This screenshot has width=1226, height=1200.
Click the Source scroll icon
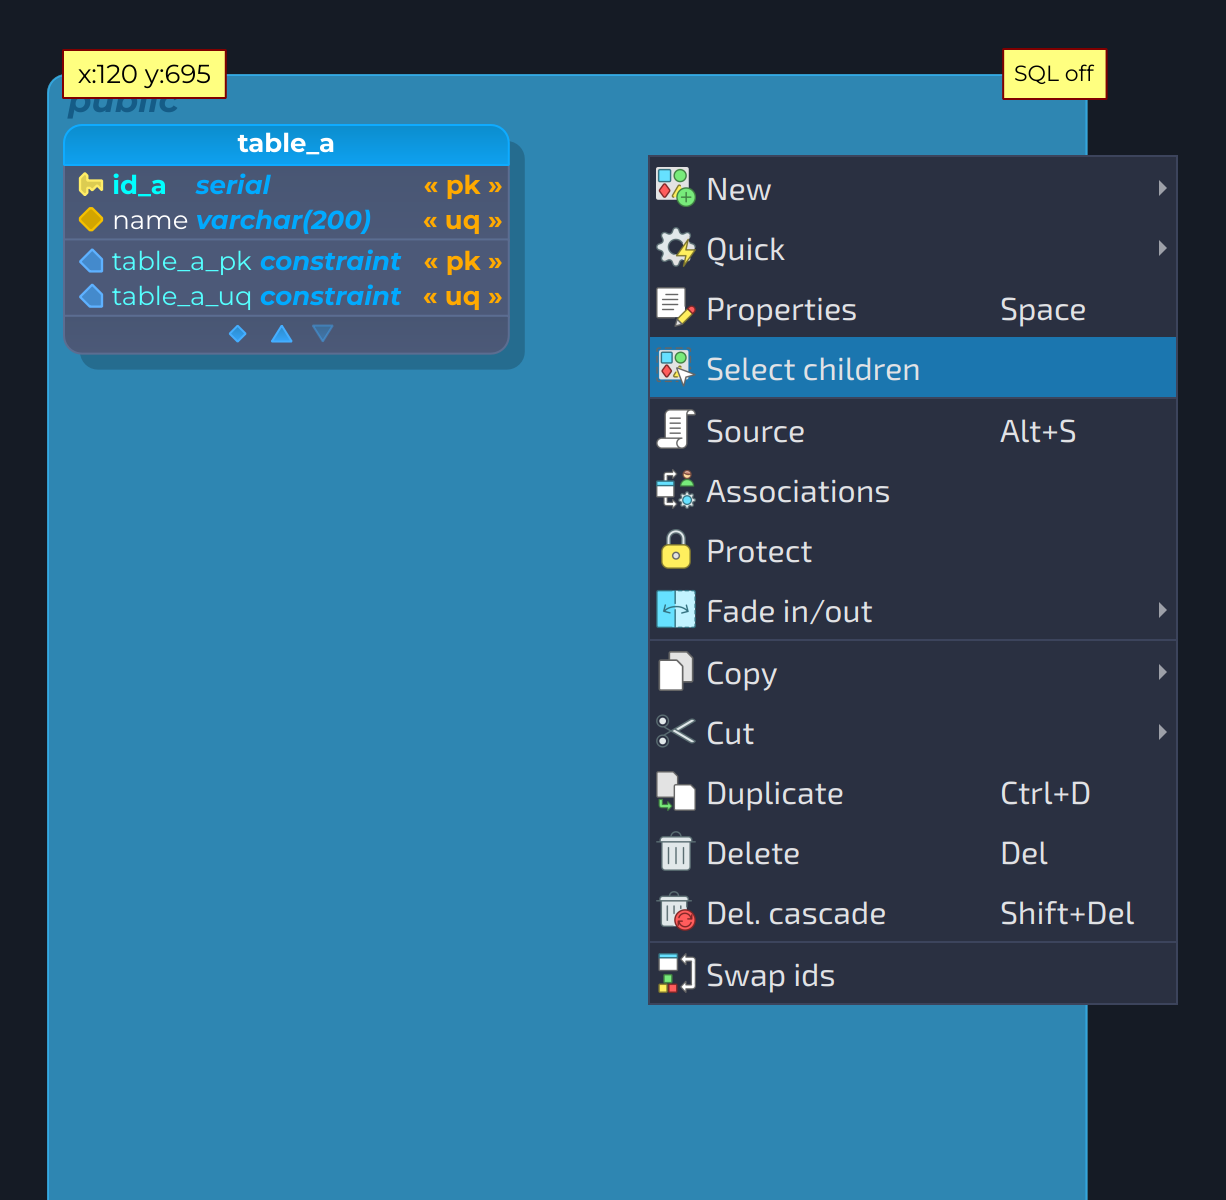pyautogui.click(x=675, y=429)
